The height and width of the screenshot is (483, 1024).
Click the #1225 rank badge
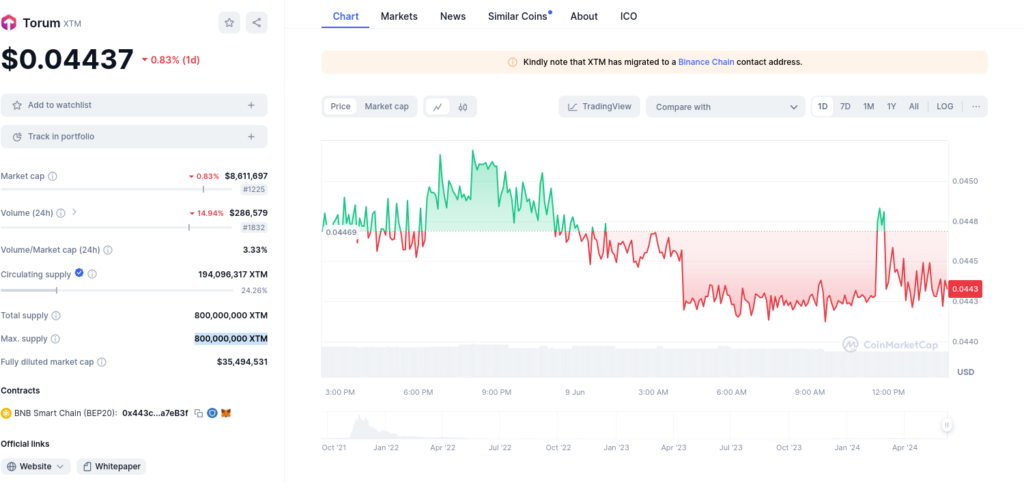pos(254,189)
